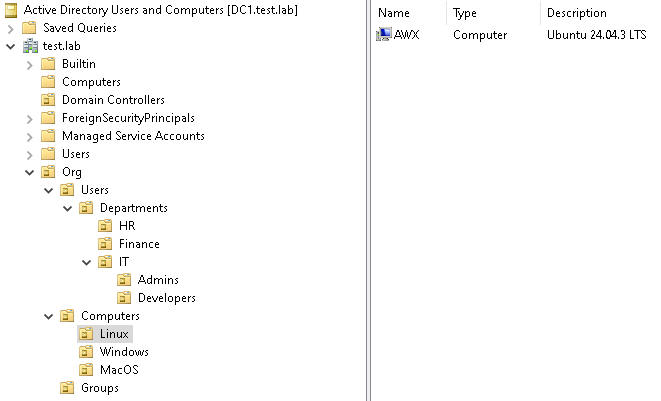Click the Saved Queries folder icon
This screenshot has width=661, height=401.
(x=28, y=28)
